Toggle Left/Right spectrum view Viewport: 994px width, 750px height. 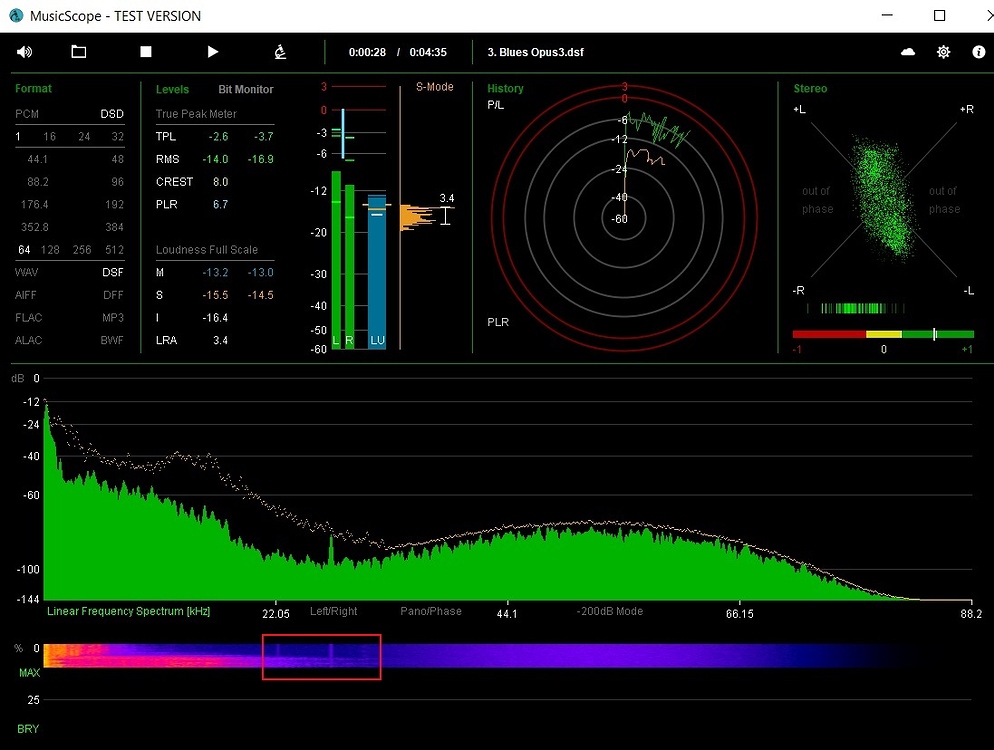[333, 611]
